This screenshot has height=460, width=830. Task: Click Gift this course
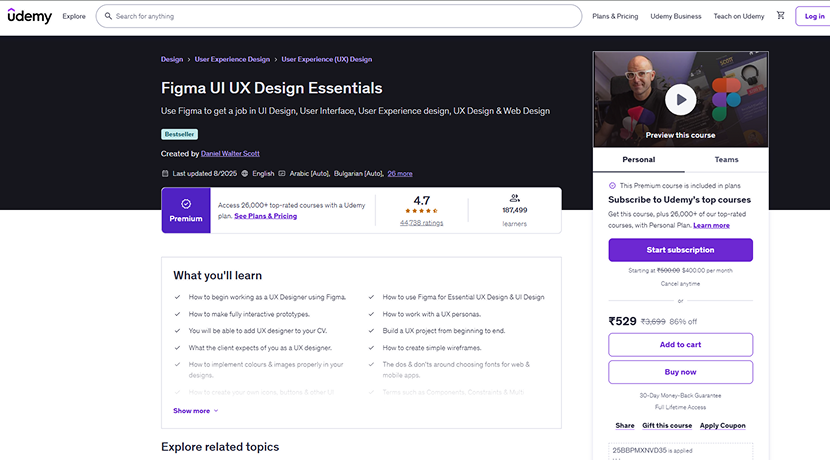point(667,426)
